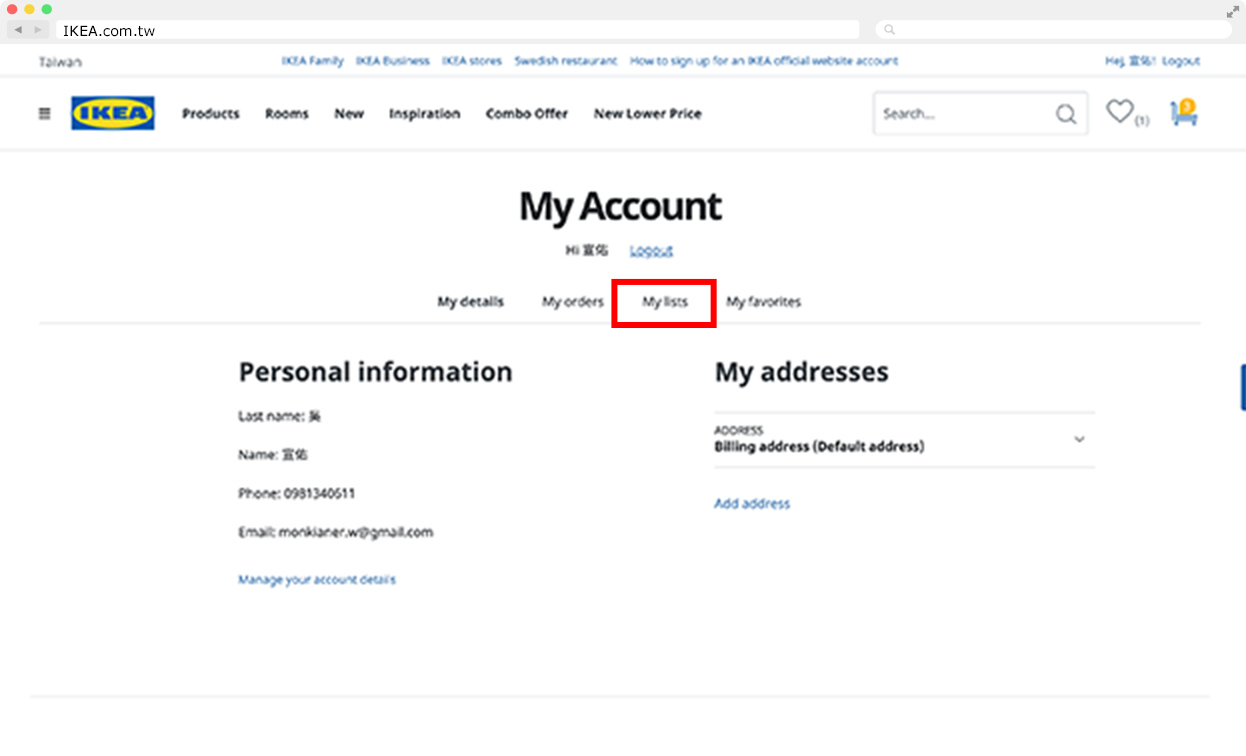Select the My favorites tab
The width and height of the screenshot is (1246, 756).
click(763, 302)
